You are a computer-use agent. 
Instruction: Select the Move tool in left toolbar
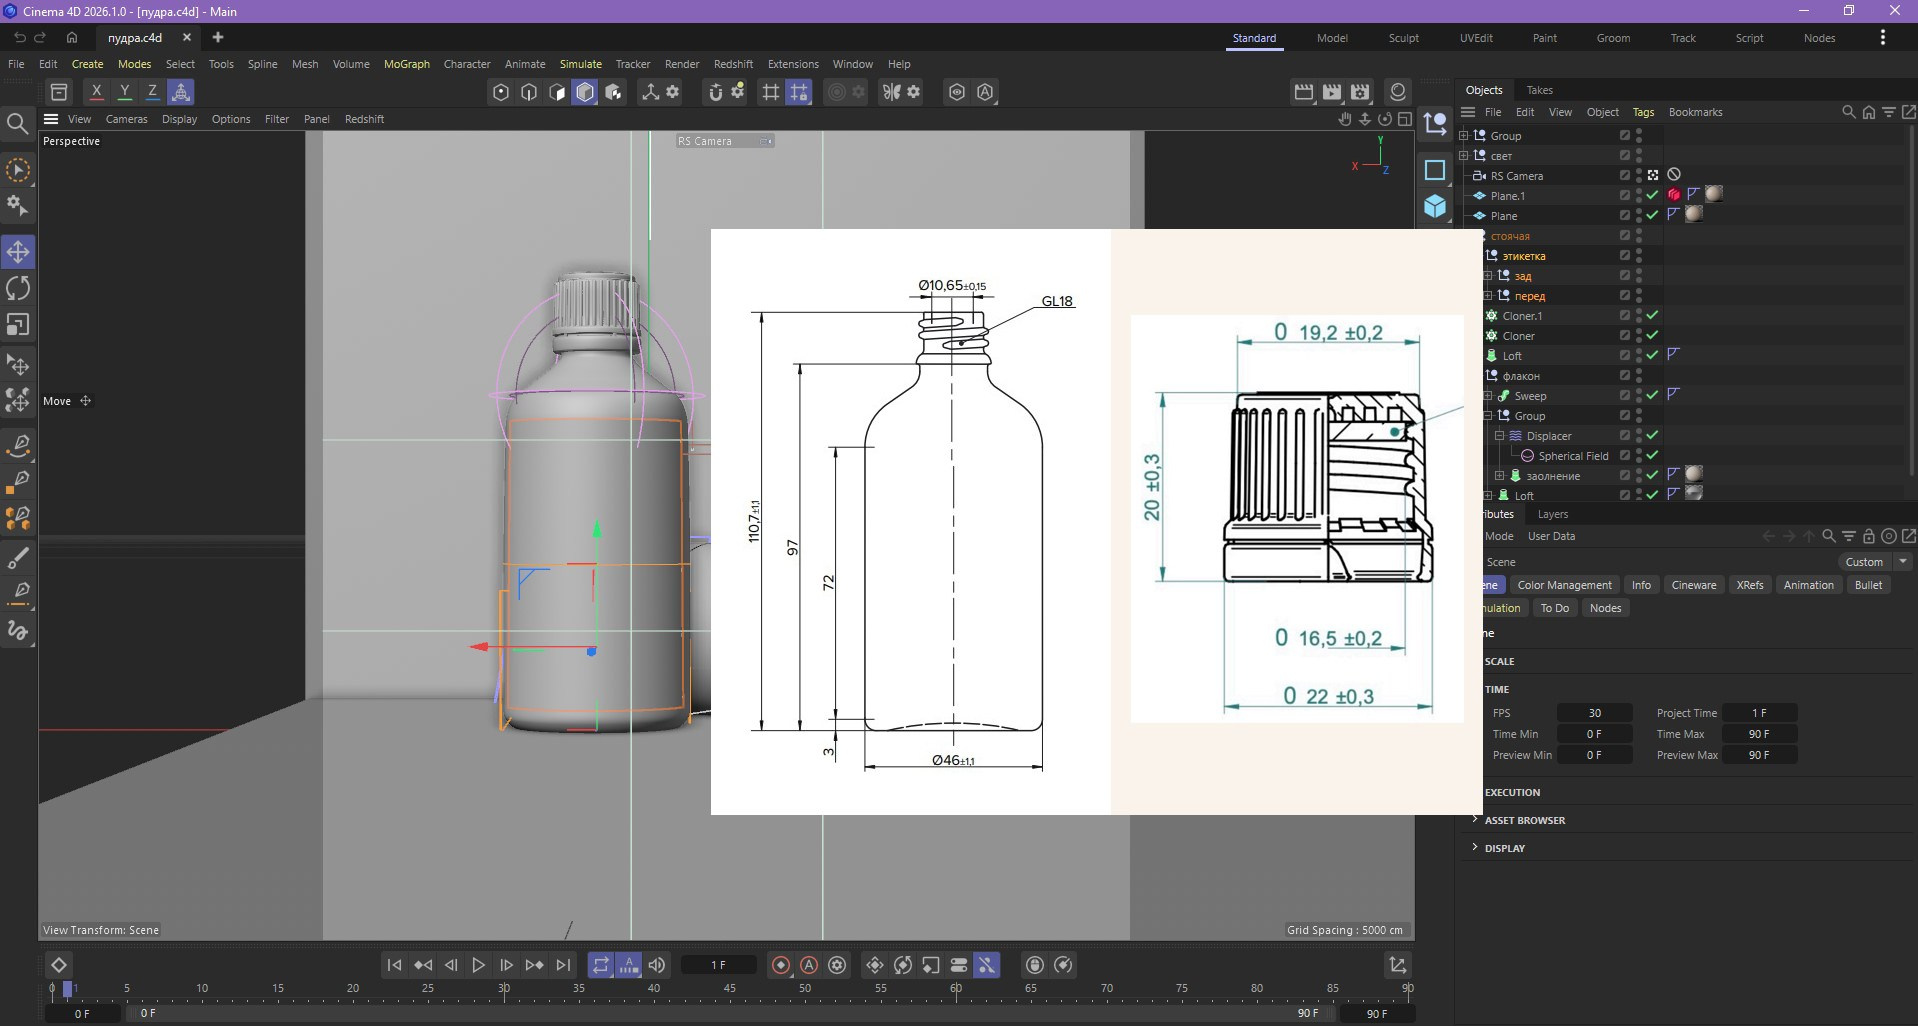pyautogui.click(x=18, y=252)
